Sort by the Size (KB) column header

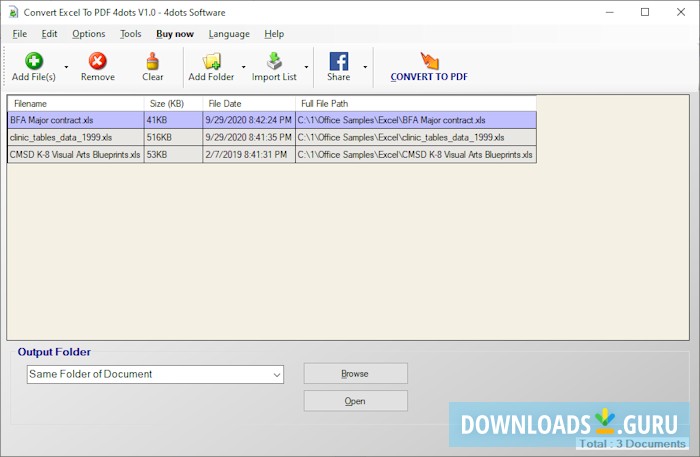(173, 104)
